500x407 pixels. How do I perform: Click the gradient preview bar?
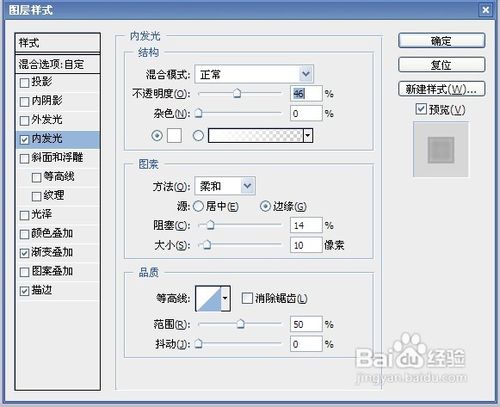(256, 136)
